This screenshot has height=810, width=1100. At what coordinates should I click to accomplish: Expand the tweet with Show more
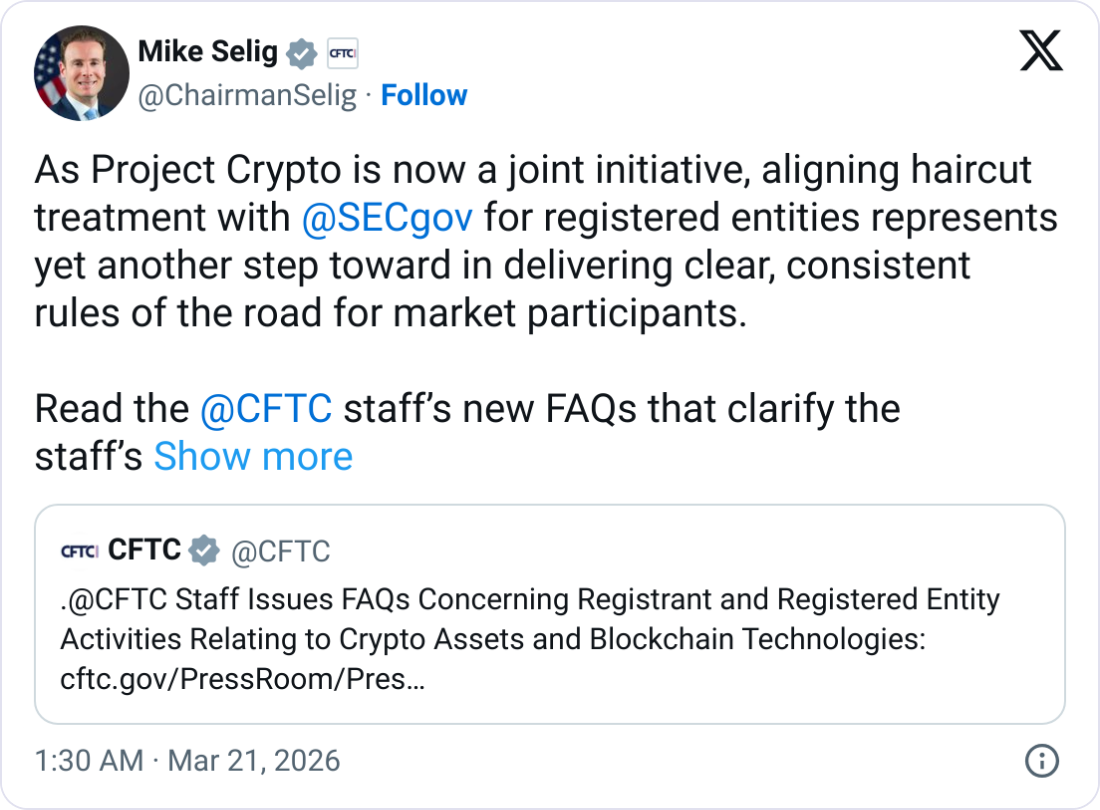coord(252,456)
